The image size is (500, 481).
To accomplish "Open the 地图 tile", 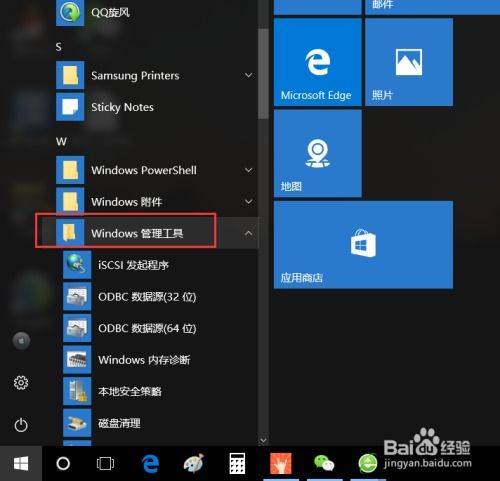I will tap(318, 153).
